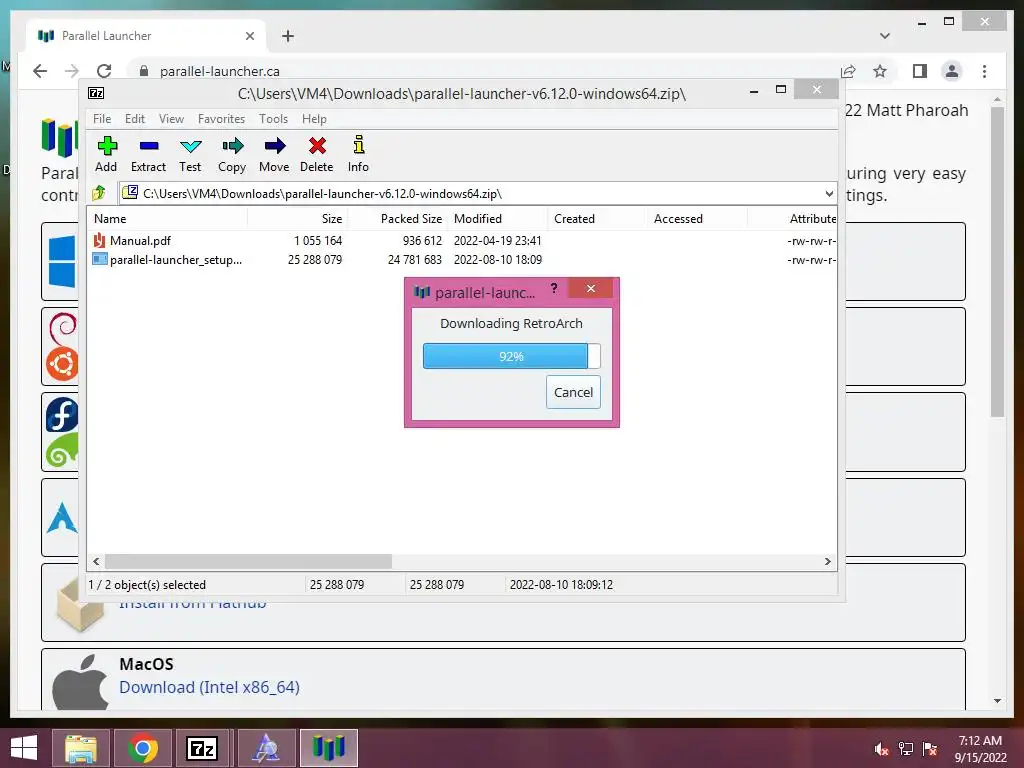The width and height of the screenshot is (1024, 768).
Task: Open the Chrome side panel
Action: click(x=920, y=71)
